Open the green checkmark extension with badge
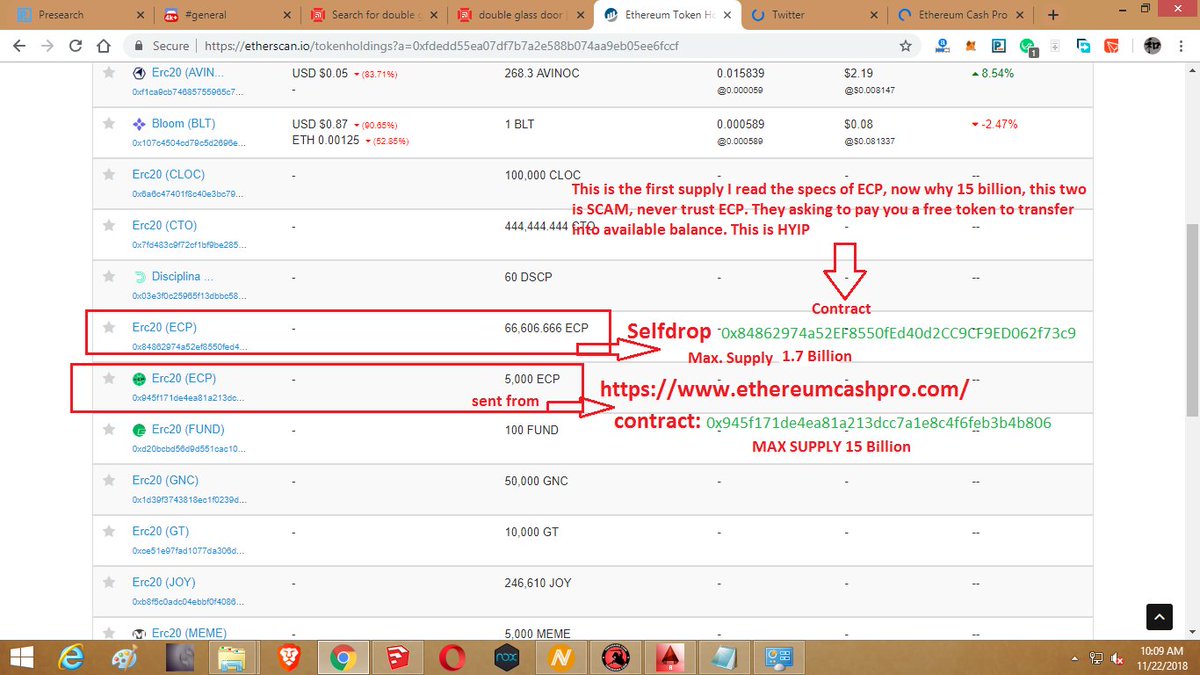 coord(1028,47)
